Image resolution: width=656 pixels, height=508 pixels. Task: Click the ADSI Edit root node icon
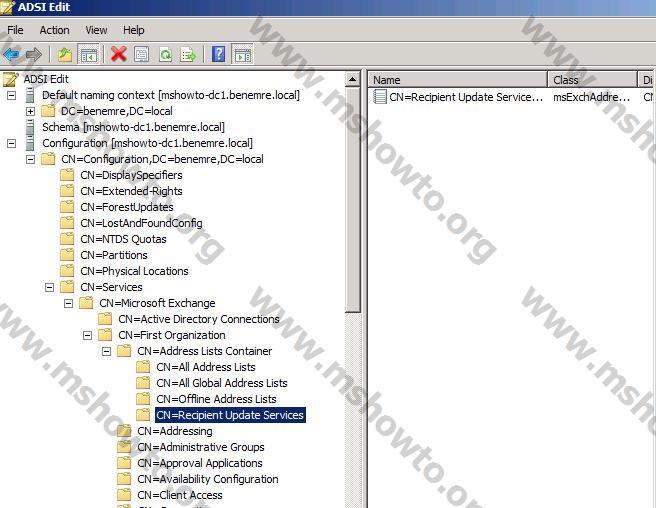(10, 79)
